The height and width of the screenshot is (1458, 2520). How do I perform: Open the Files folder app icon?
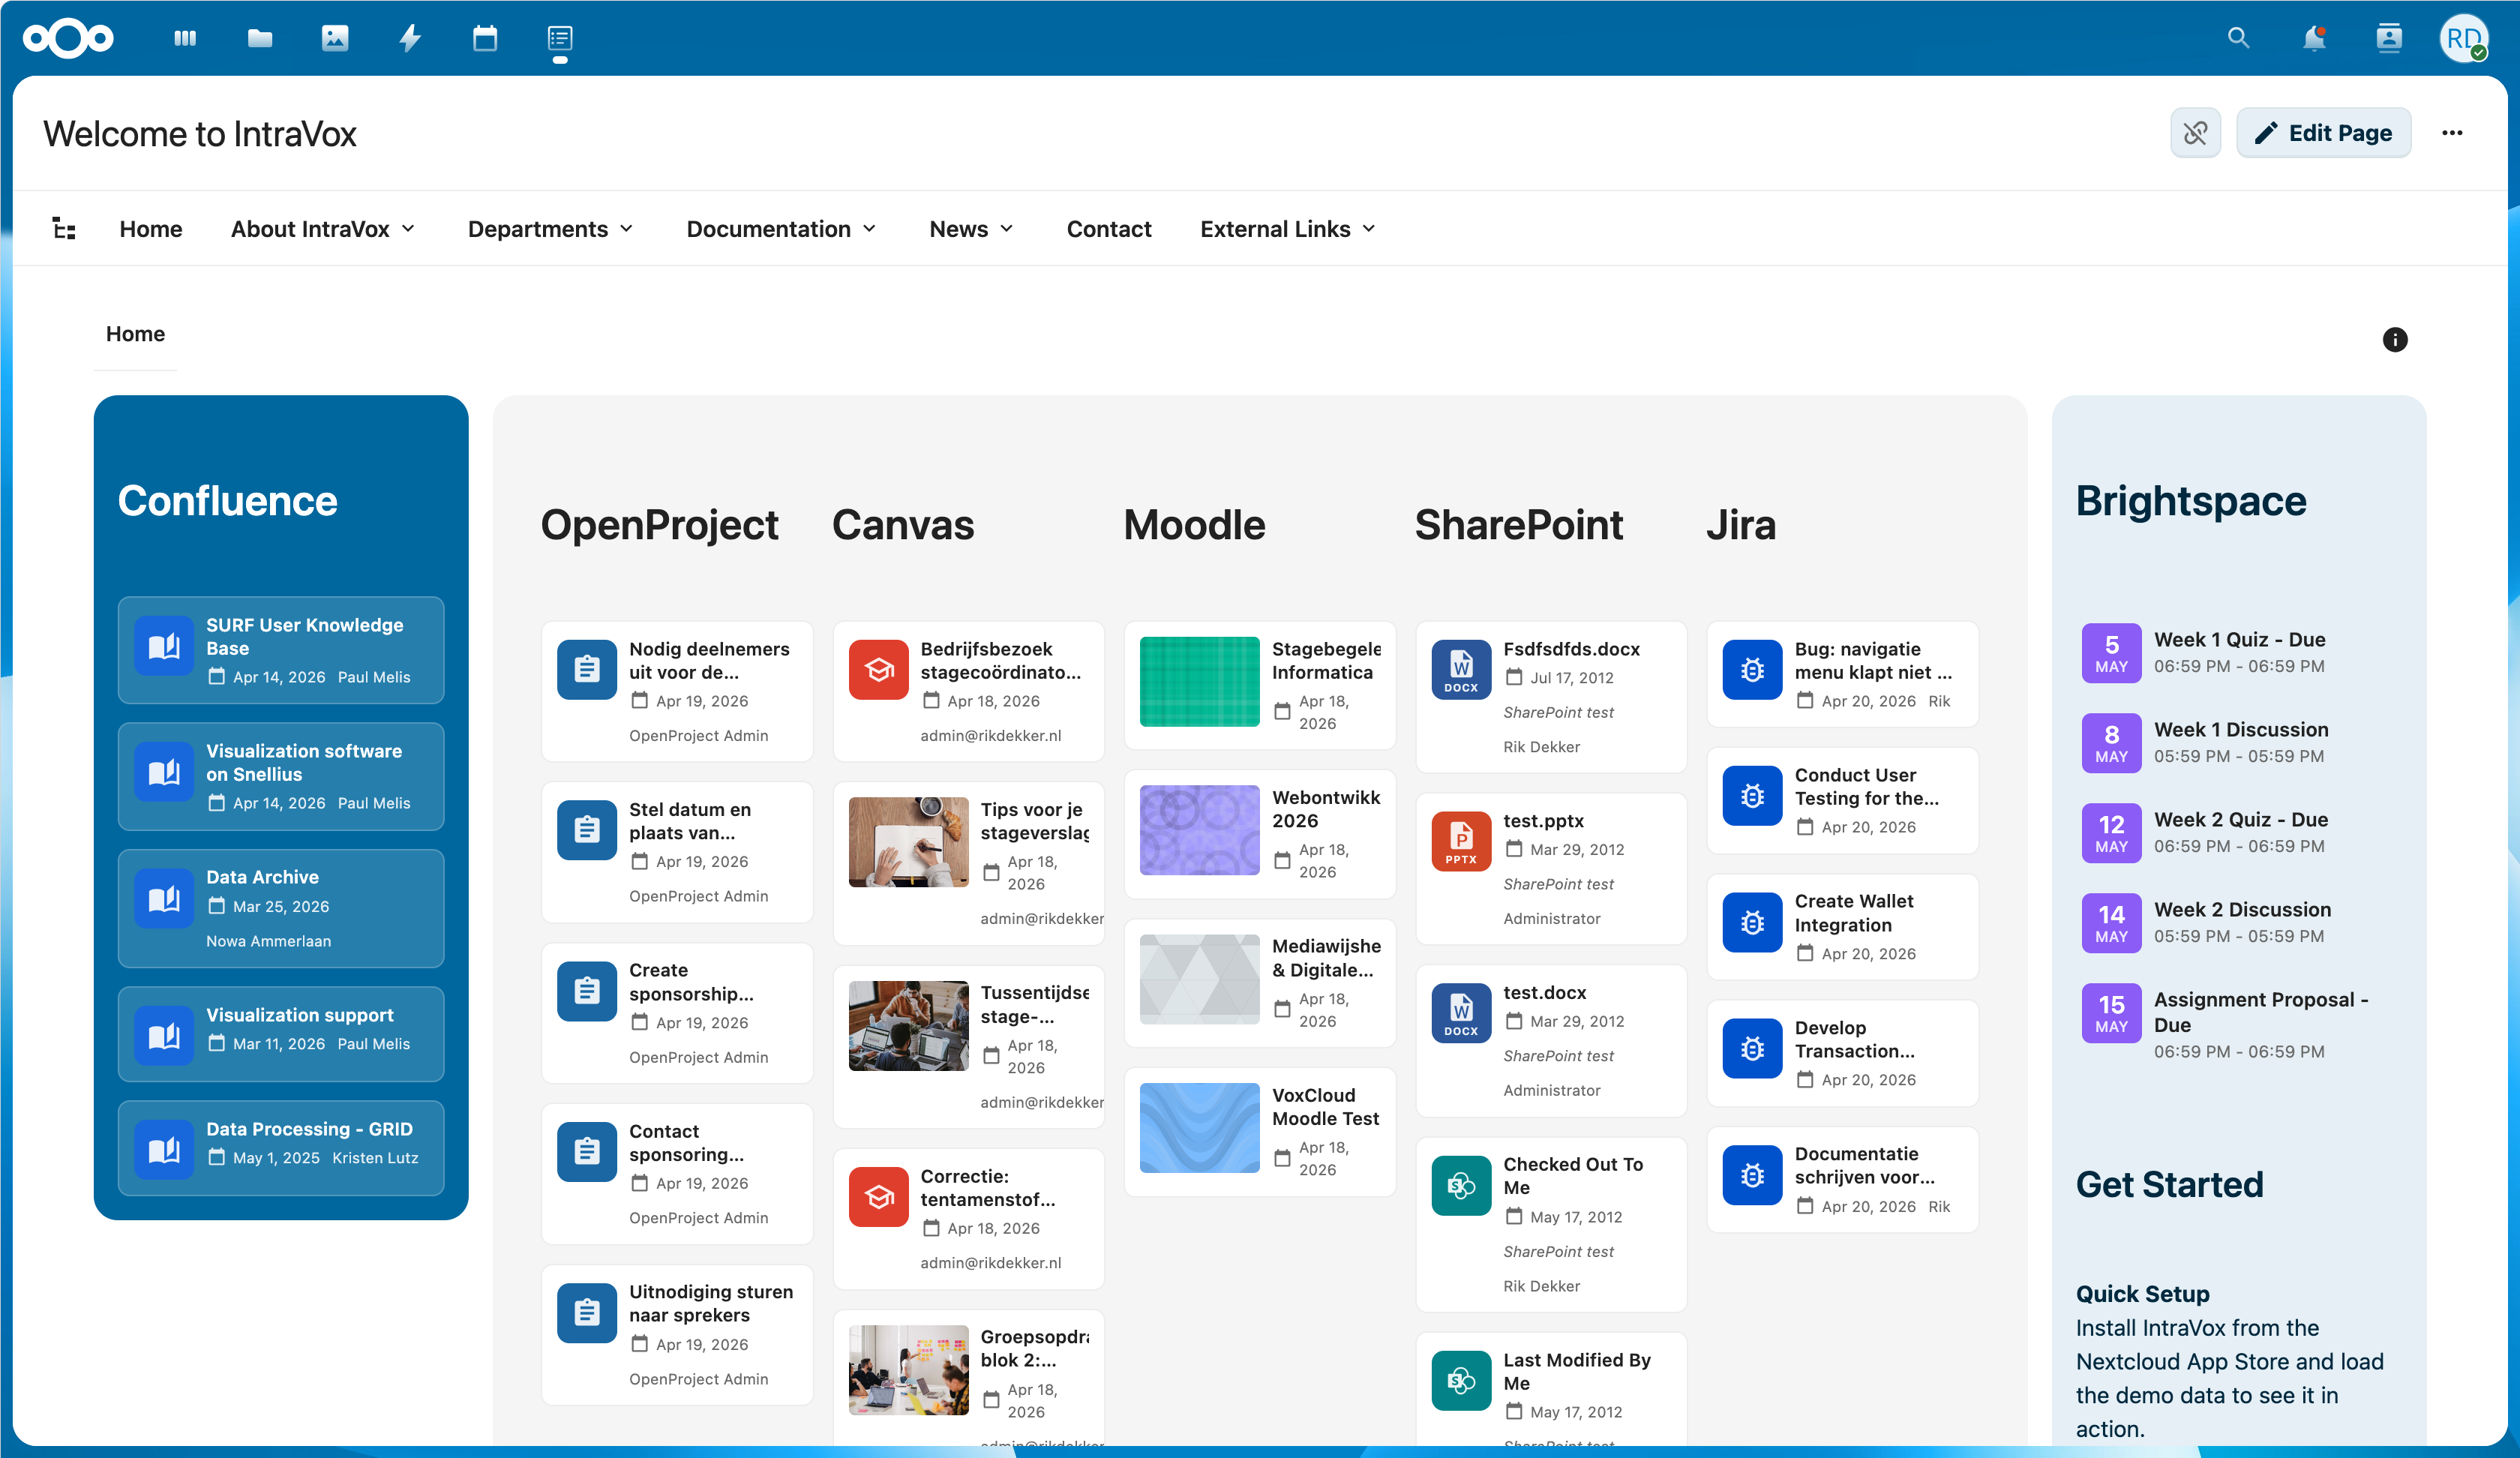[260, 38]
